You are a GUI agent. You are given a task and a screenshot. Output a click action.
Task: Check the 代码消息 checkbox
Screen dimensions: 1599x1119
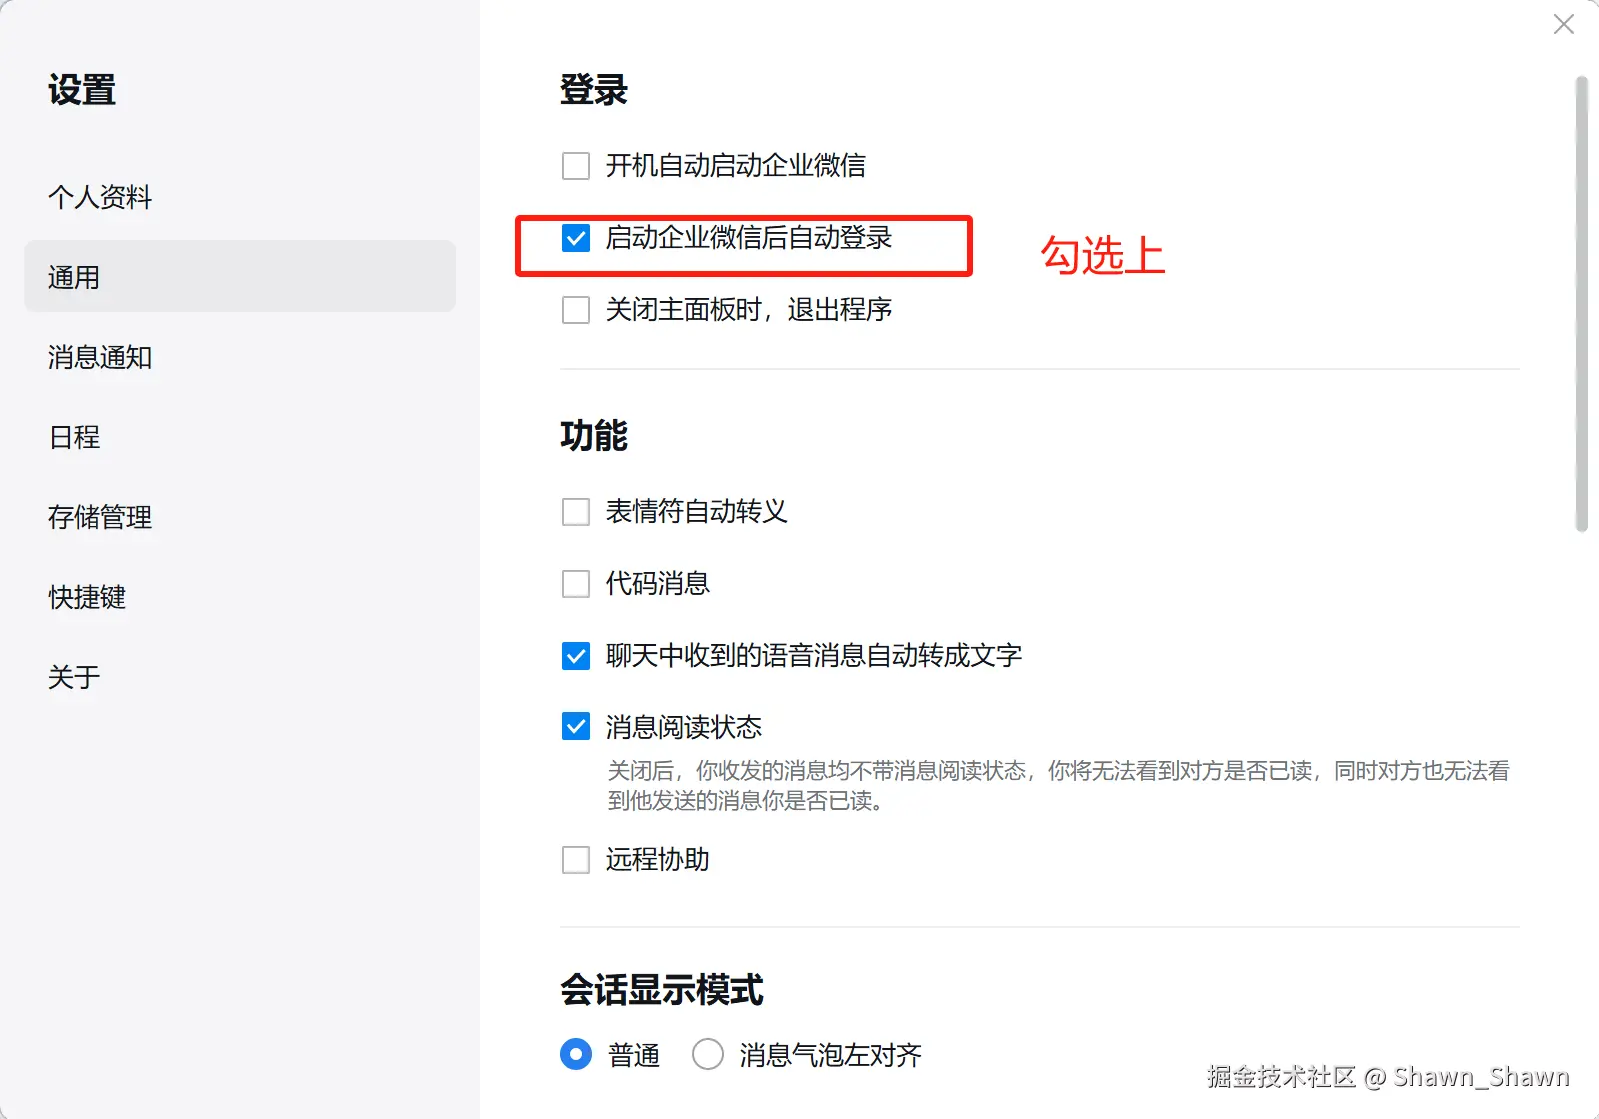click(576, 584)
